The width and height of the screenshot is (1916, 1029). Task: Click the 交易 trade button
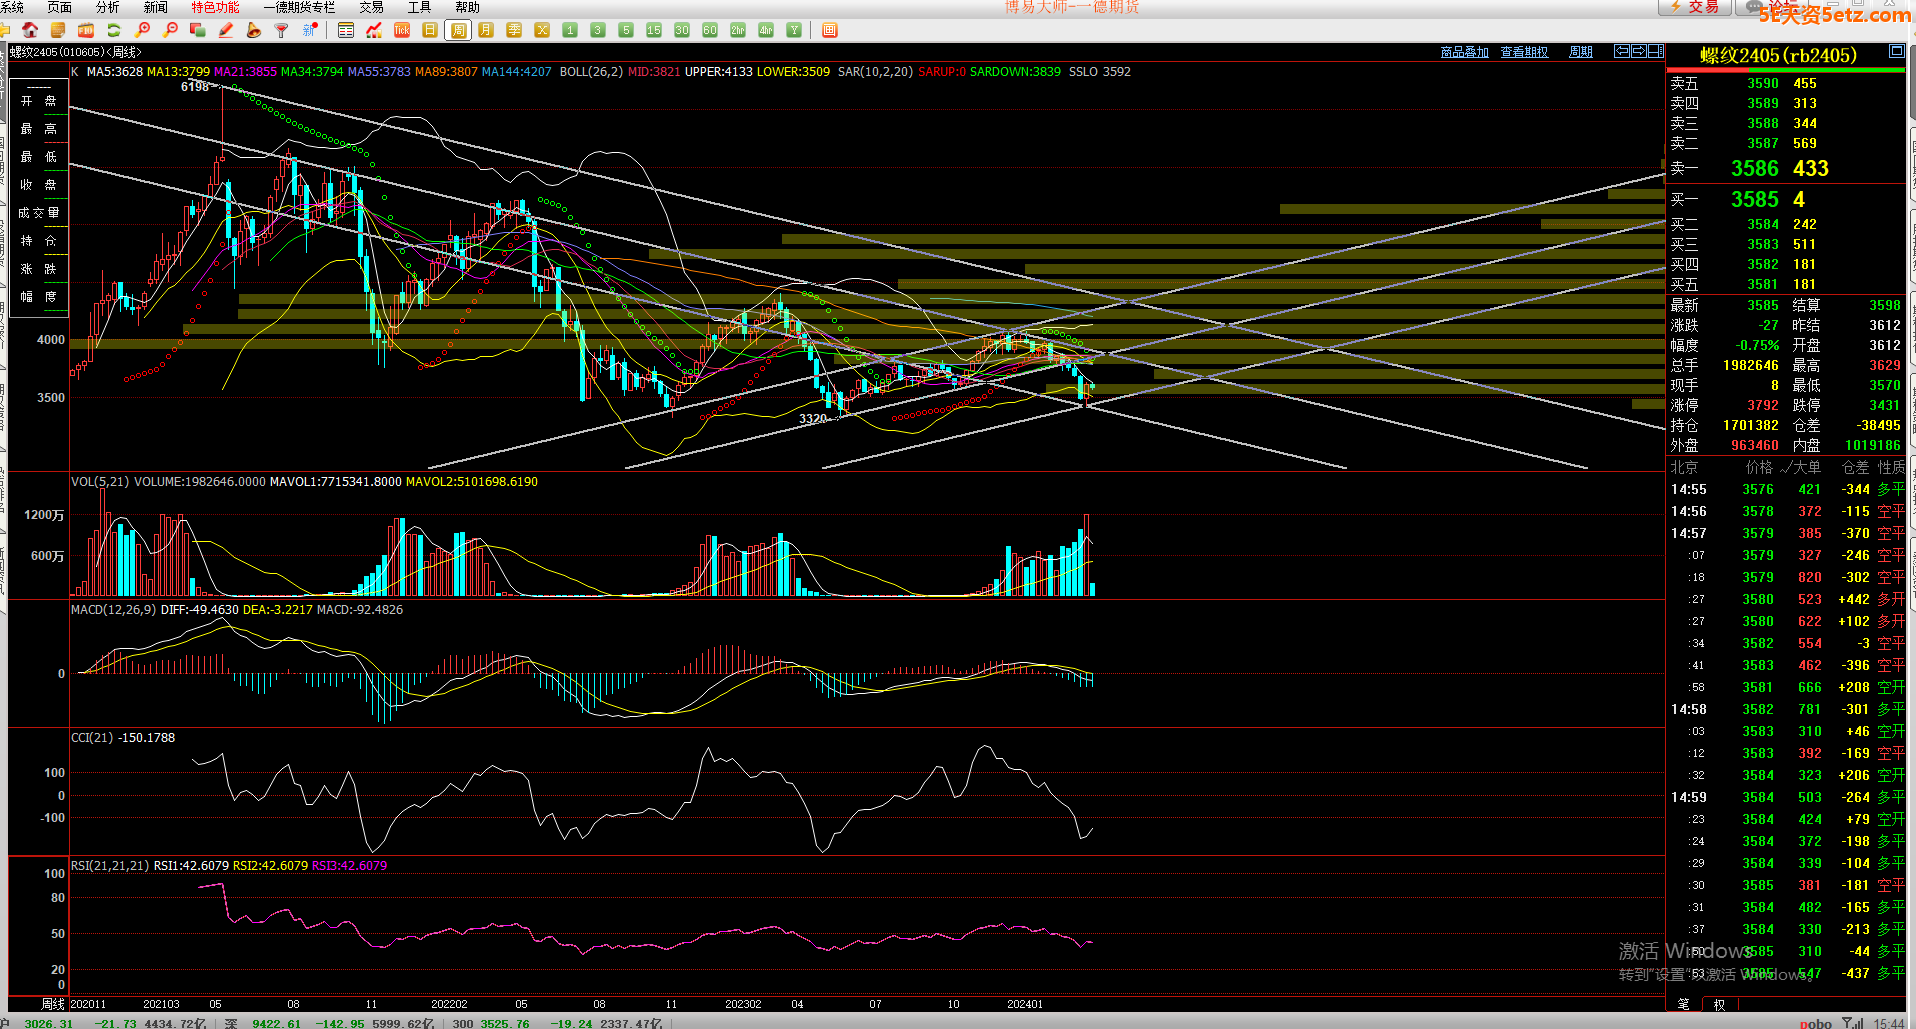pyautogui.click(x=1695, y=7)
